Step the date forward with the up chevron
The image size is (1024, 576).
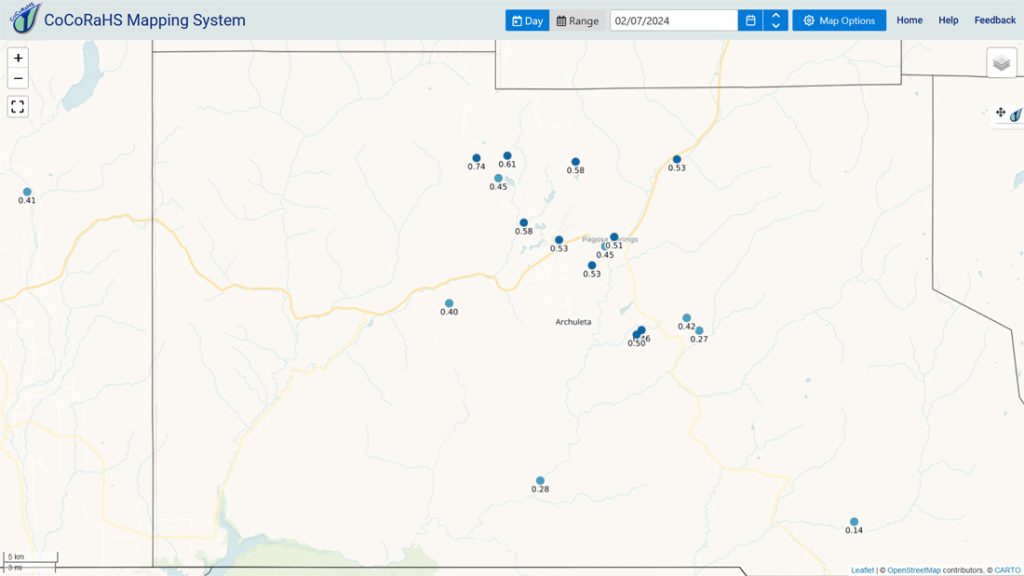(x=776, y=15)
